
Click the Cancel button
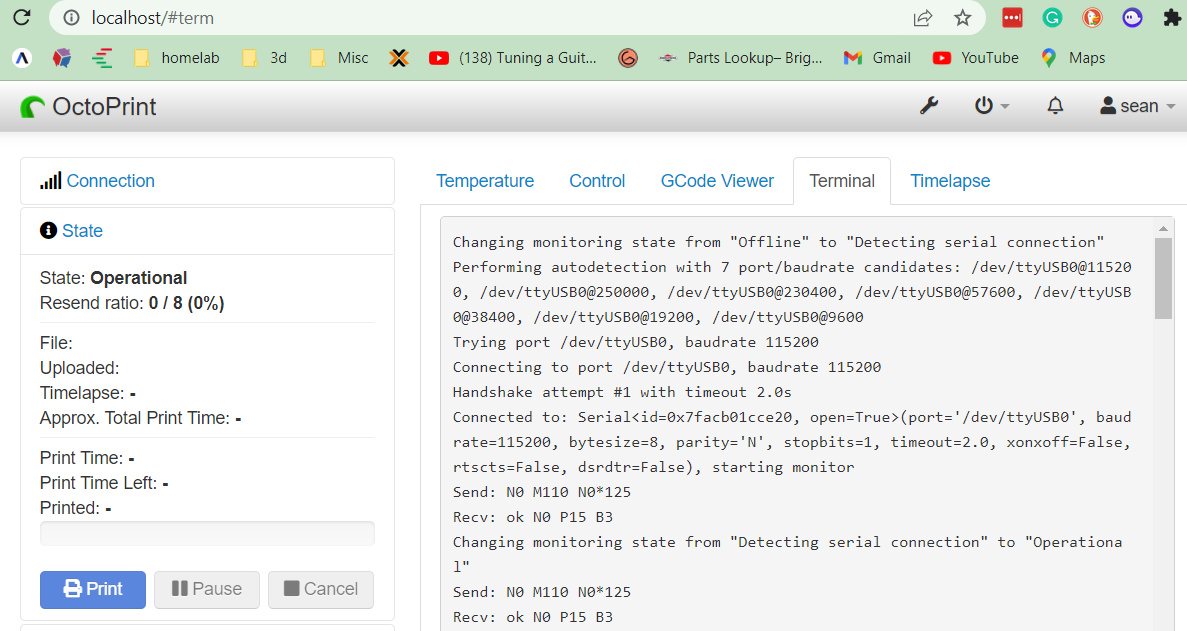pyautogui.click(x=321, y=589)
